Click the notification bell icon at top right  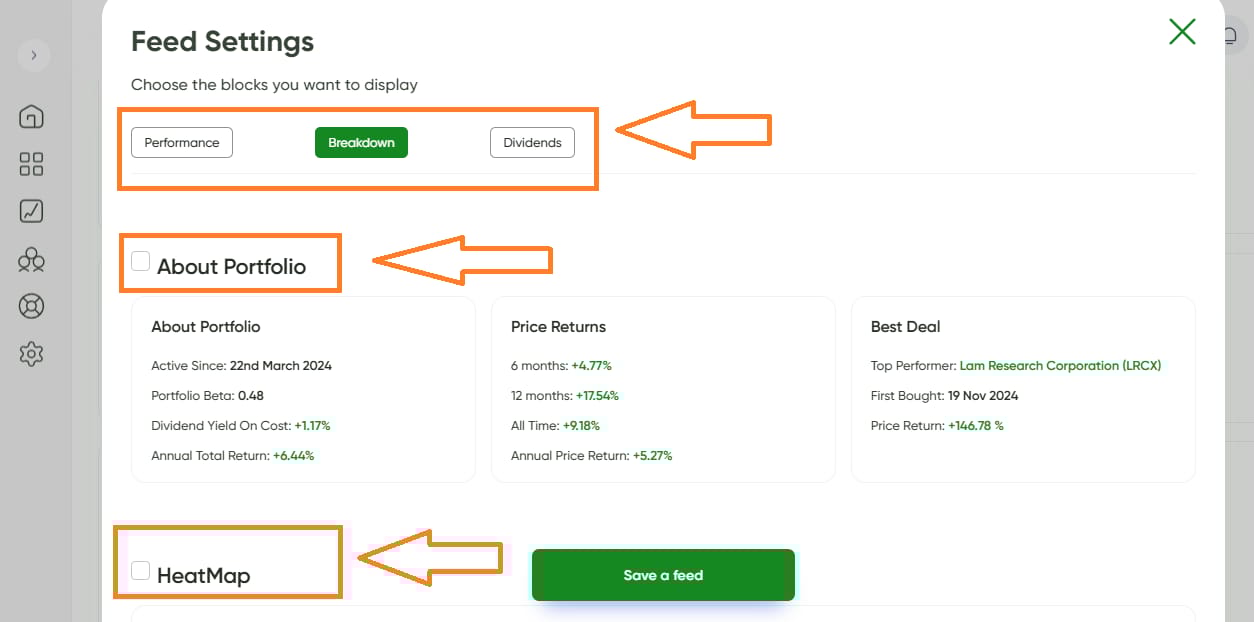(x=1231, y=35)
